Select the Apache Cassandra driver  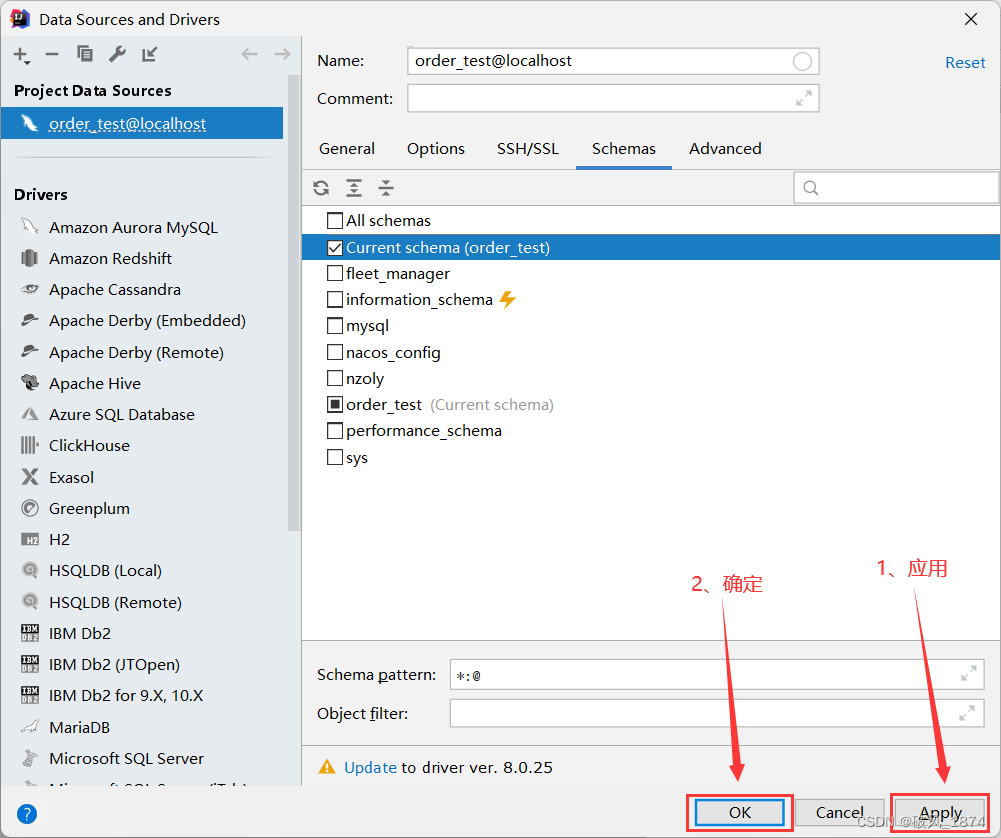click(x=115, y=290)
